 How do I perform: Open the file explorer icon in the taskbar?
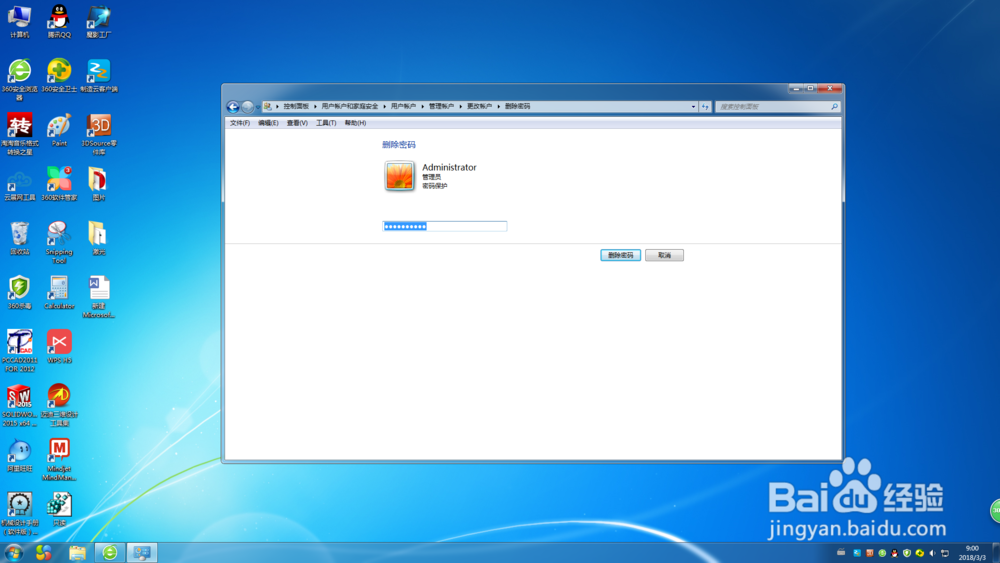pos(77,552)
